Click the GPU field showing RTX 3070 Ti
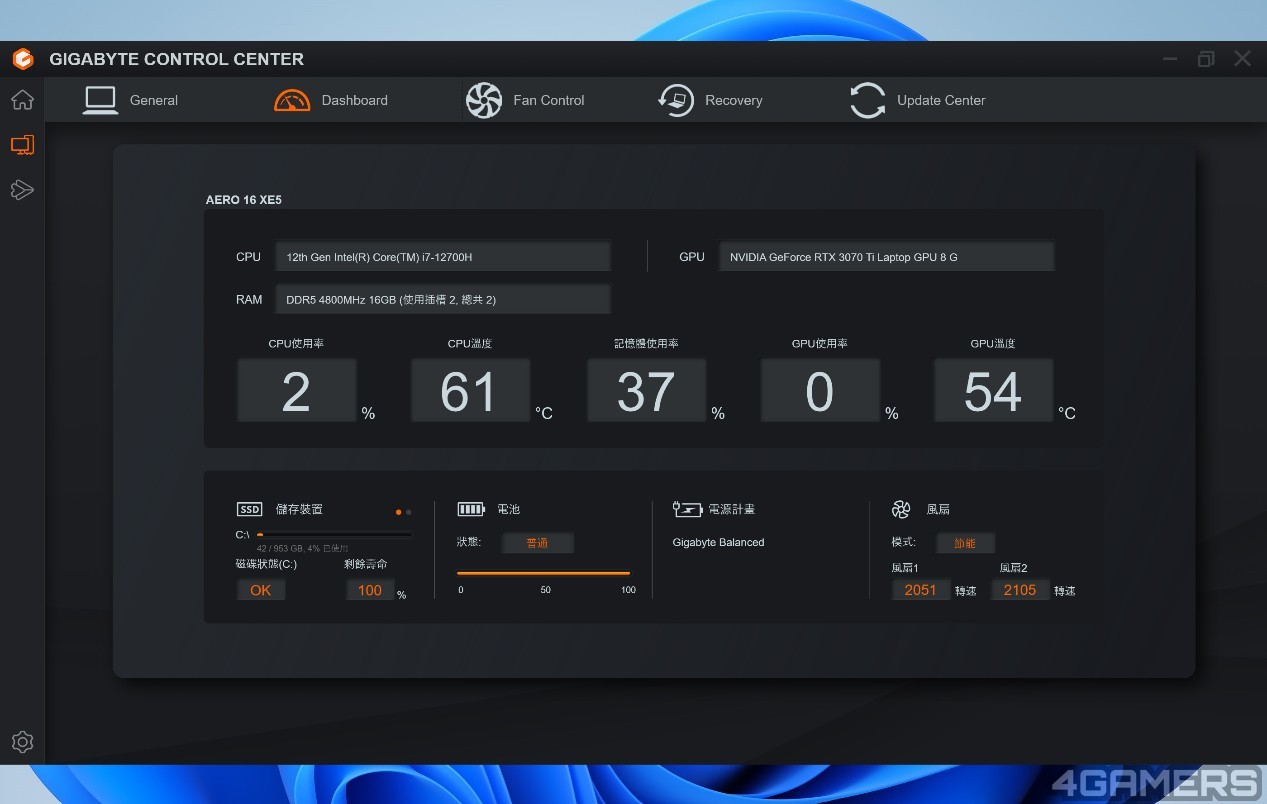1267x804 pixels. (x=886, y=257)
